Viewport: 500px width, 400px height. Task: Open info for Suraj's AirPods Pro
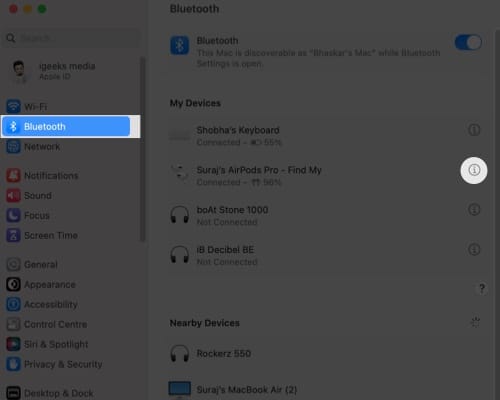pos(474,170)
